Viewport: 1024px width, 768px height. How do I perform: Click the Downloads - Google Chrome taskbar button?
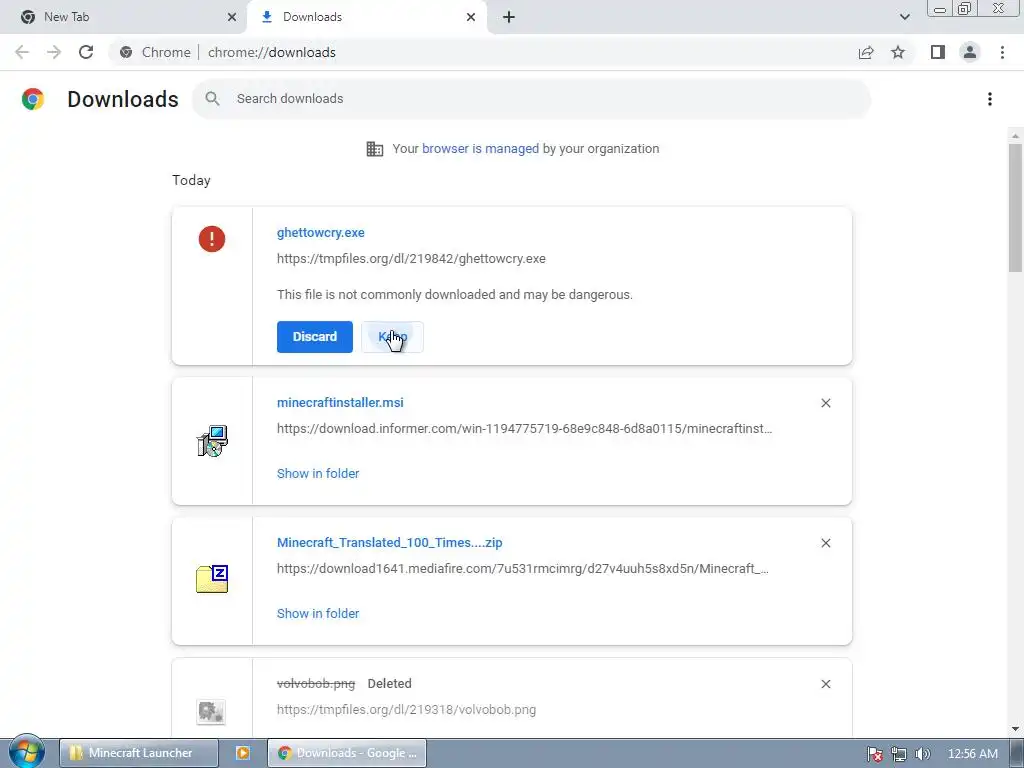click(x=347, y=753)
